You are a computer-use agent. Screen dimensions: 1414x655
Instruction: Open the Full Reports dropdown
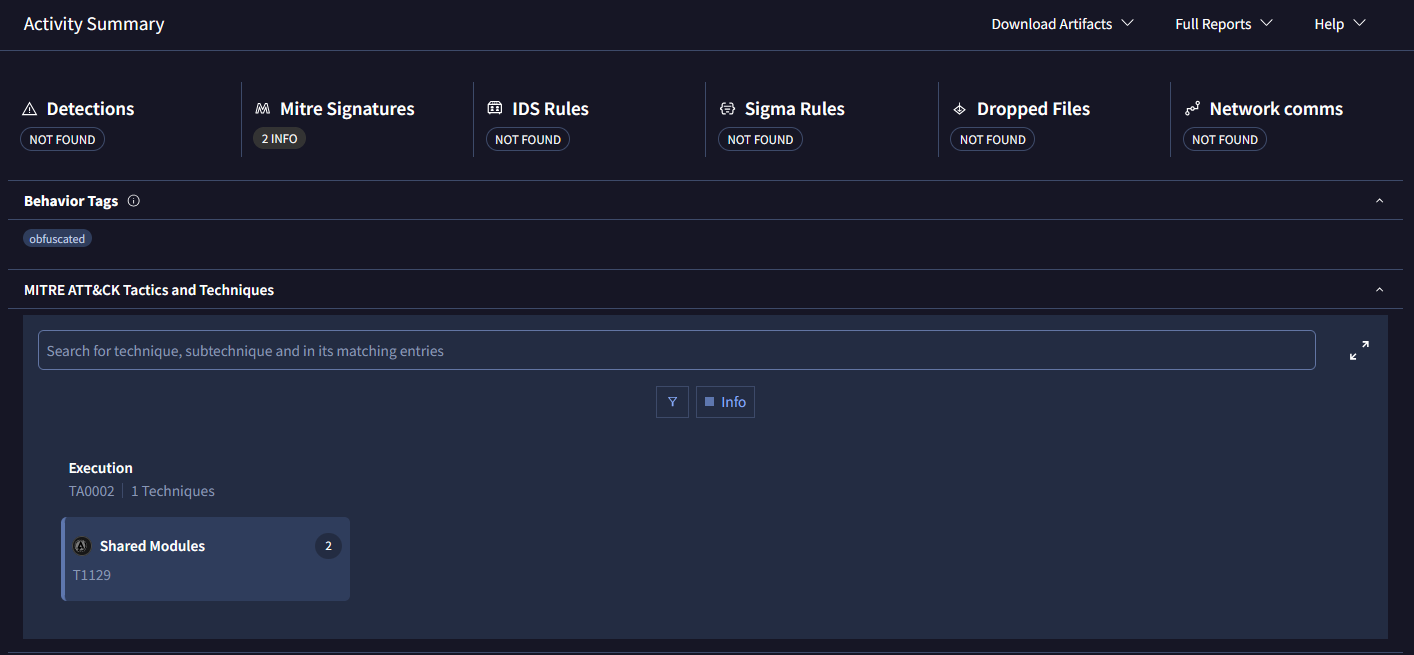click(1223, 24)
